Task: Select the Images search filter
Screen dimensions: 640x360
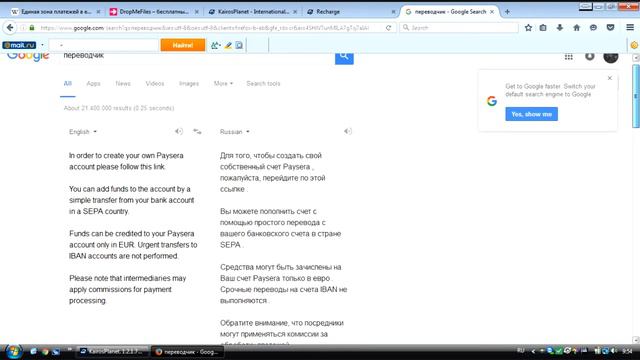Action: [x=189, y=83]
